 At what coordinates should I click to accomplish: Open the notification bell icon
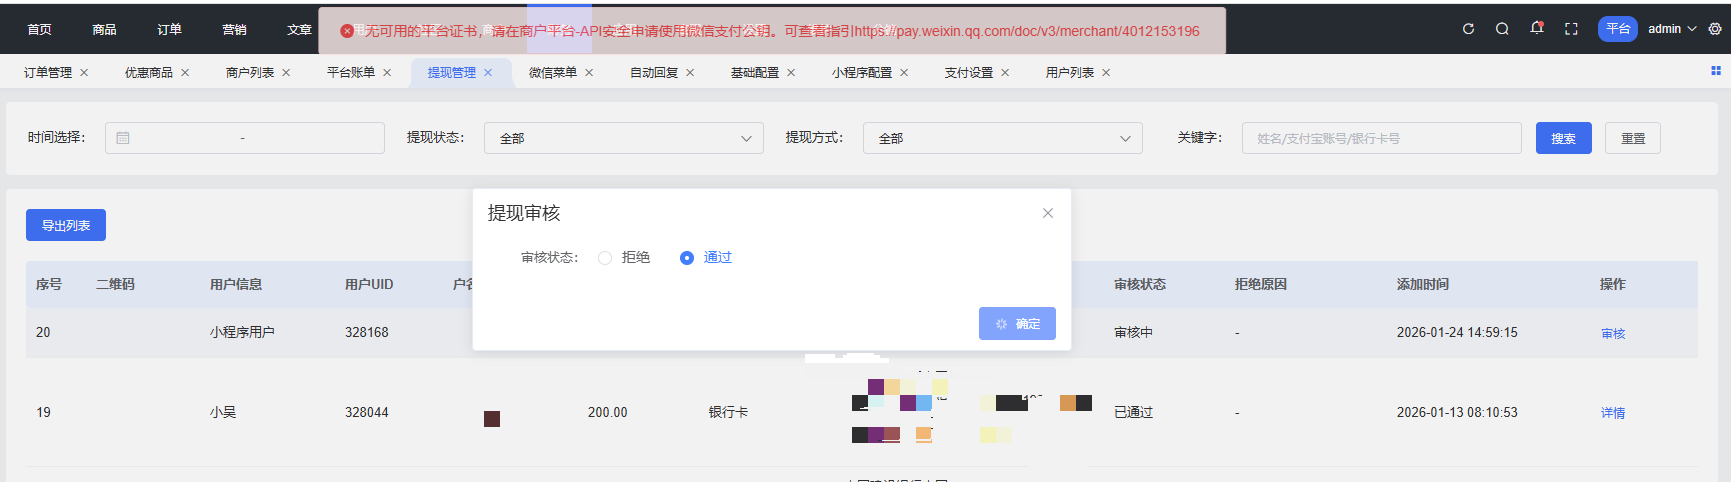[x=1537, y=29]
